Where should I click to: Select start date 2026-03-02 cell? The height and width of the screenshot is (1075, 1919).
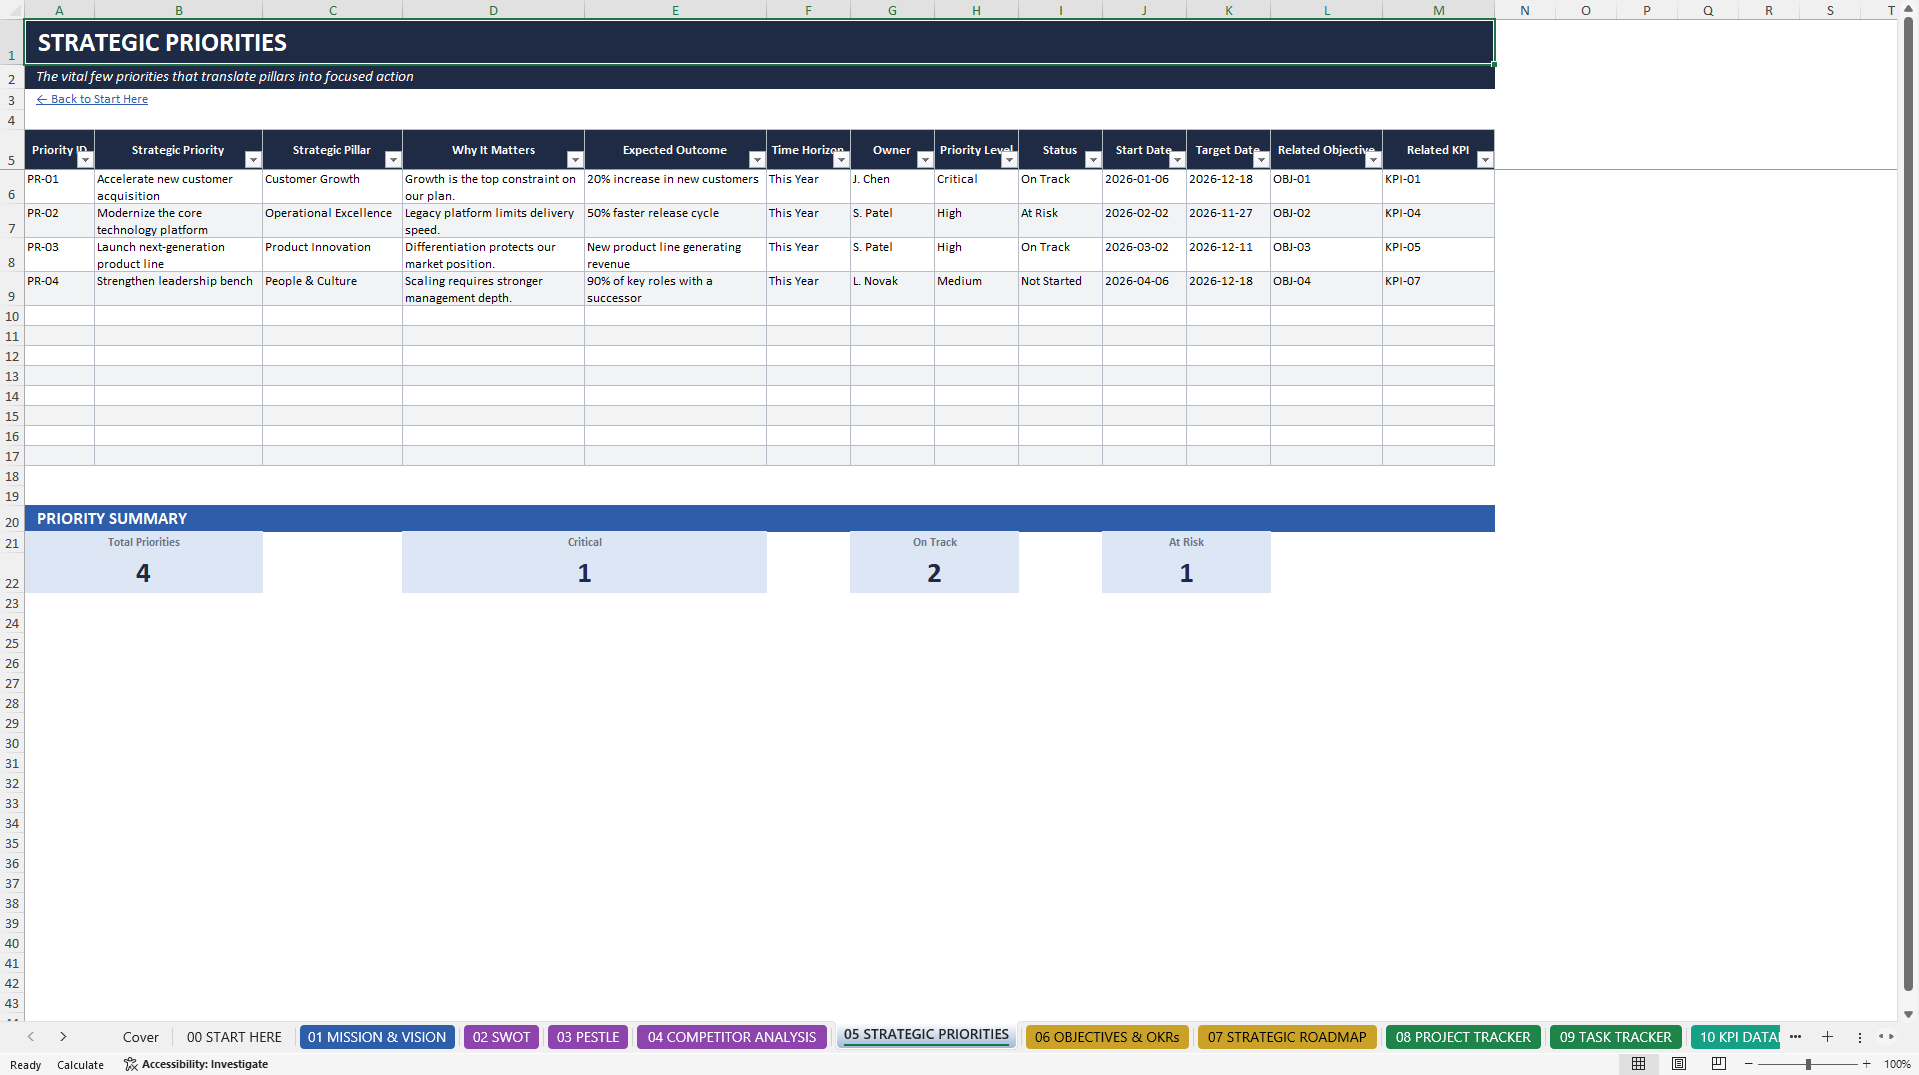[1144, 255]
